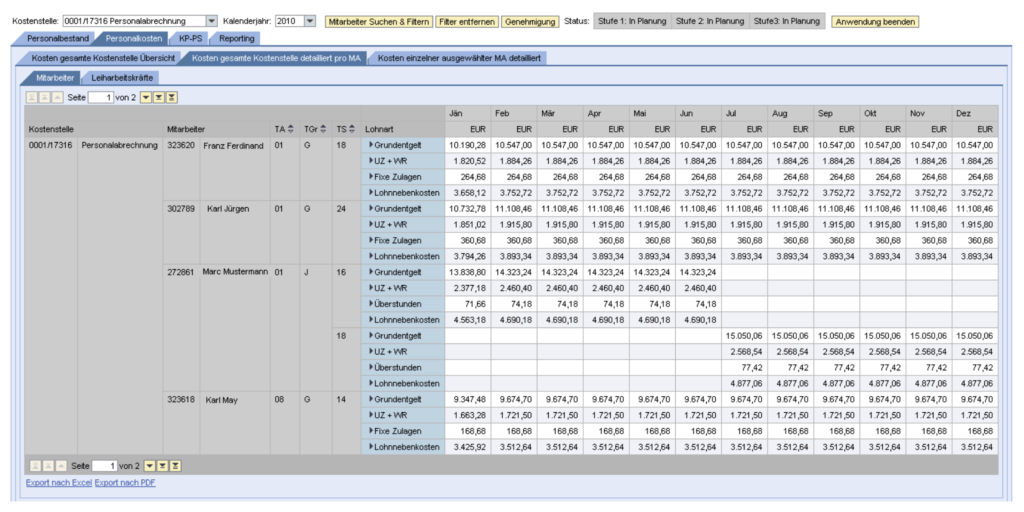Go to next row using top pager arrow
Screen dimensions: 1024x512
(146, 97)
